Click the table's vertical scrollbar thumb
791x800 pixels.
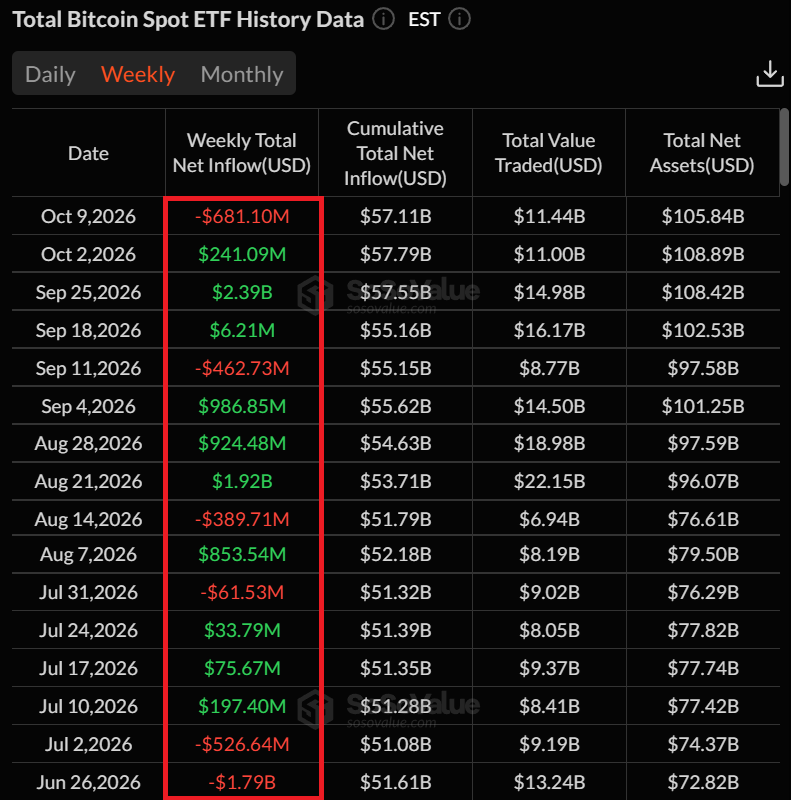(x=785, y=148)
